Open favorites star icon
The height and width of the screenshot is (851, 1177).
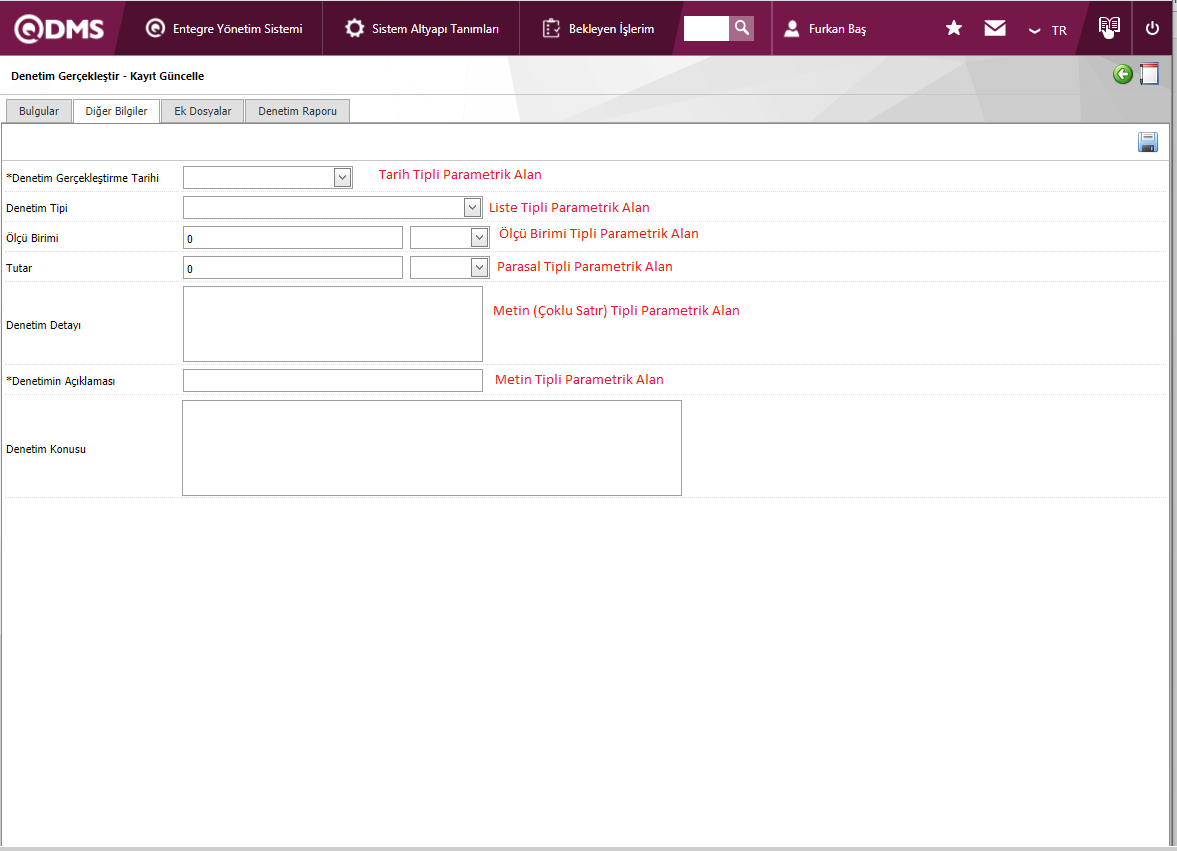point(954,29)
